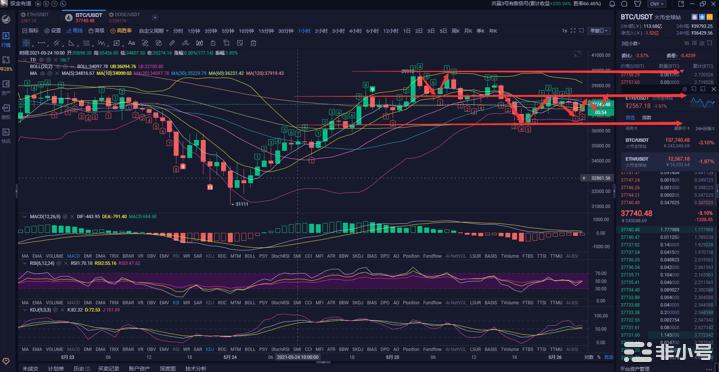
Task: Open KDJ indicator settings gear
Action: coord(55,310)
